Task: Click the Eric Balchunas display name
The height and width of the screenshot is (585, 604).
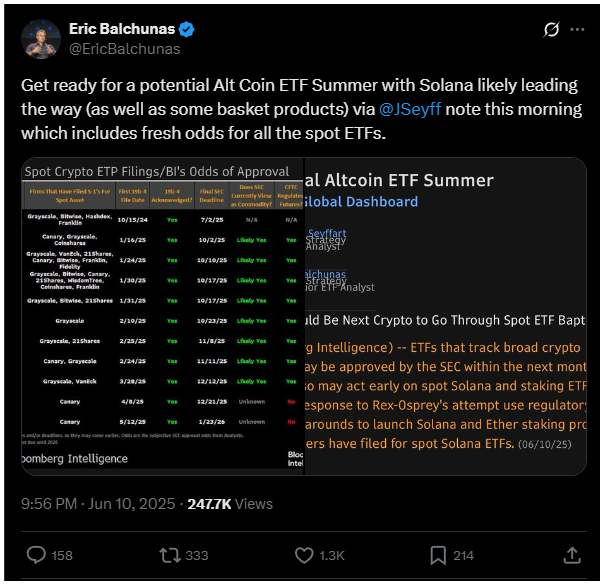Action: (x=122, y=29)
